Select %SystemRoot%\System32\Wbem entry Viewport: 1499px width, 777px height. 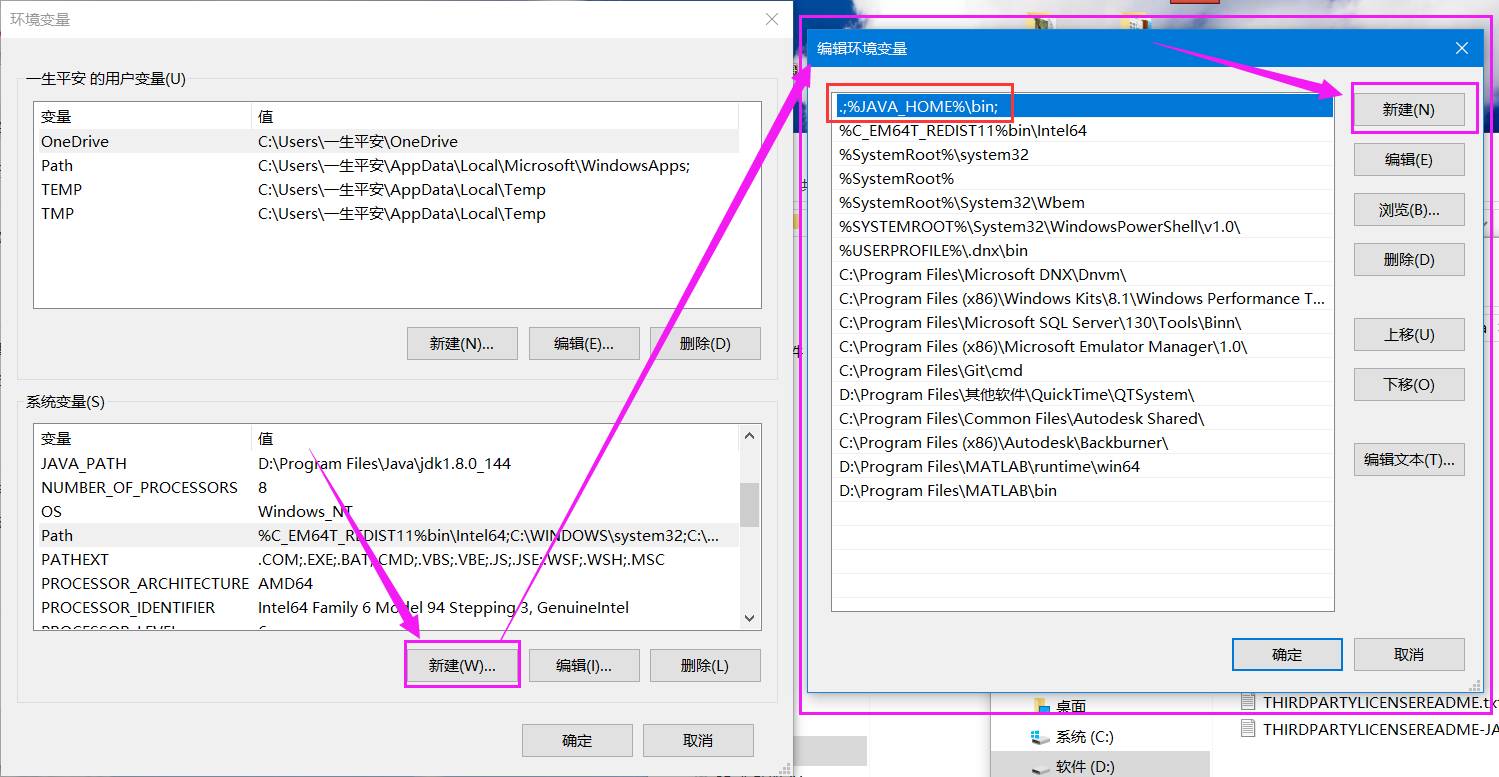tap(1083, 202)
